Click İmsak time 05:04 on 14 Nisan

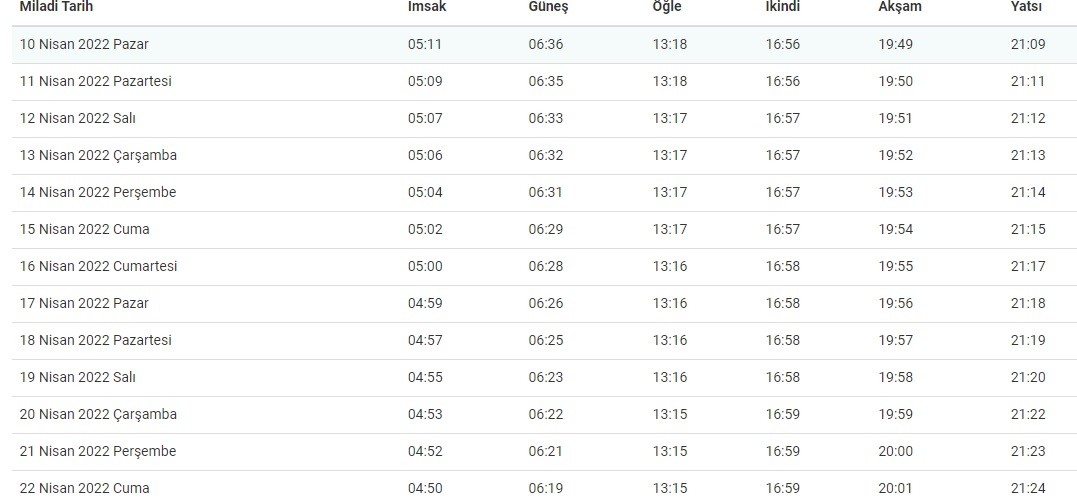(425, 193)
